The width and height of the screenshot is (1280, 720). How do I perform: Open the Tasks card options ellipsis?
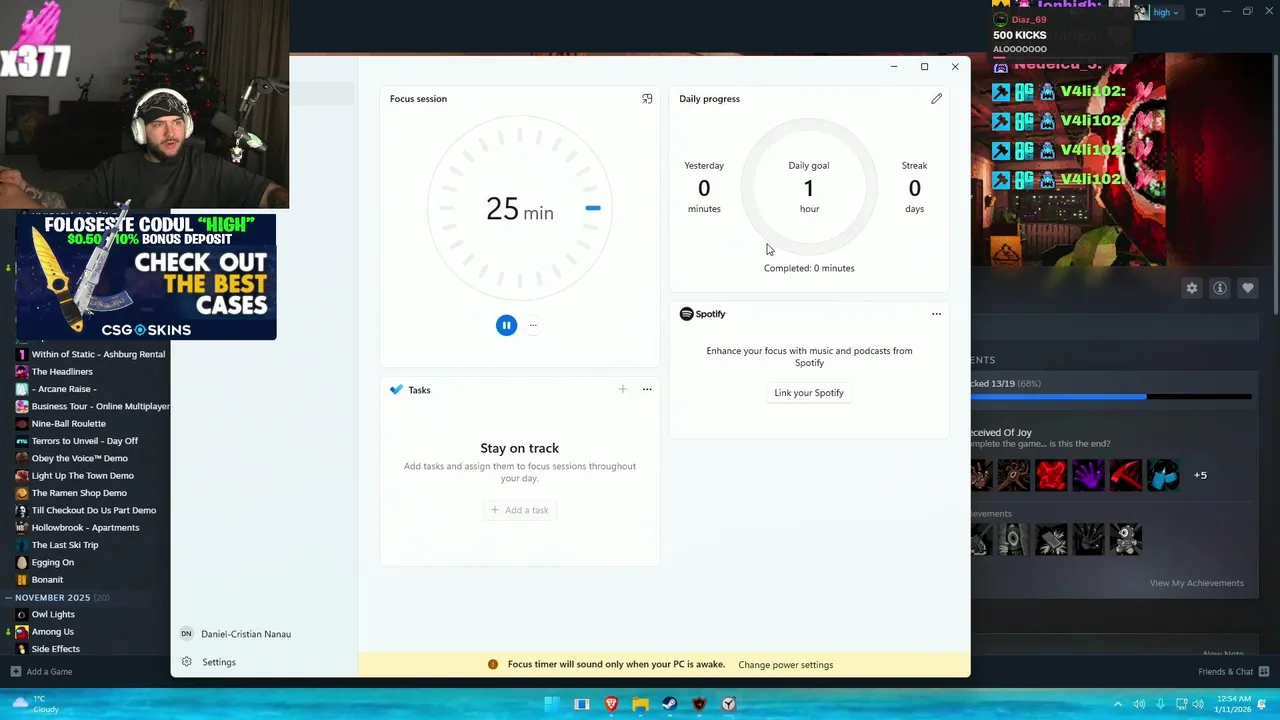(x=647, y=390)
